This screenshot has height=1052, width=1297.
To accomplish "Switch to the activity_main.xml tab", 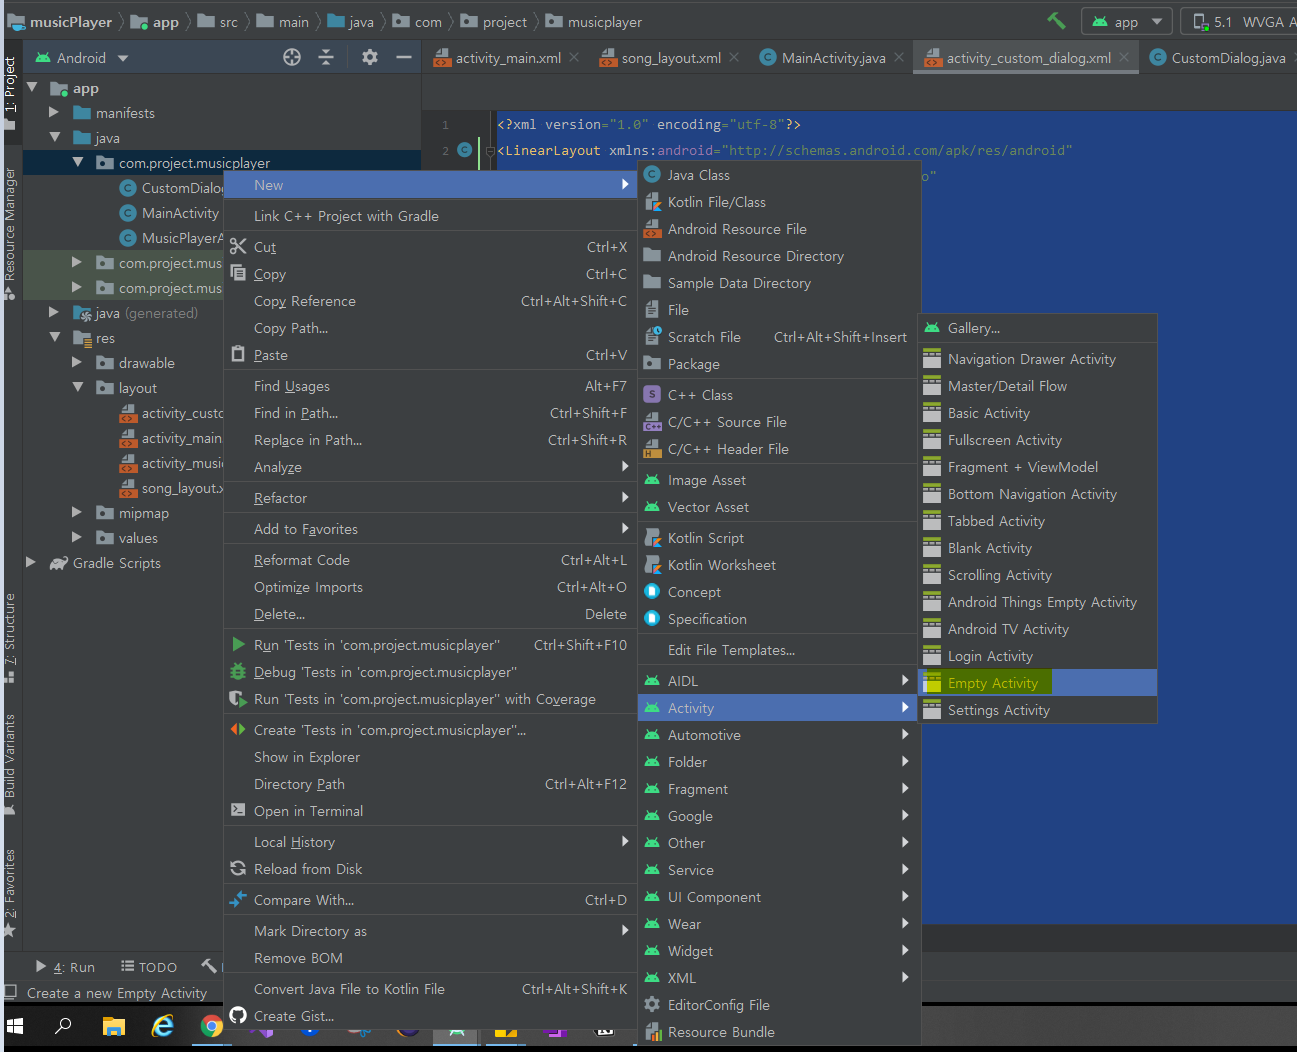I will [508, 58].
